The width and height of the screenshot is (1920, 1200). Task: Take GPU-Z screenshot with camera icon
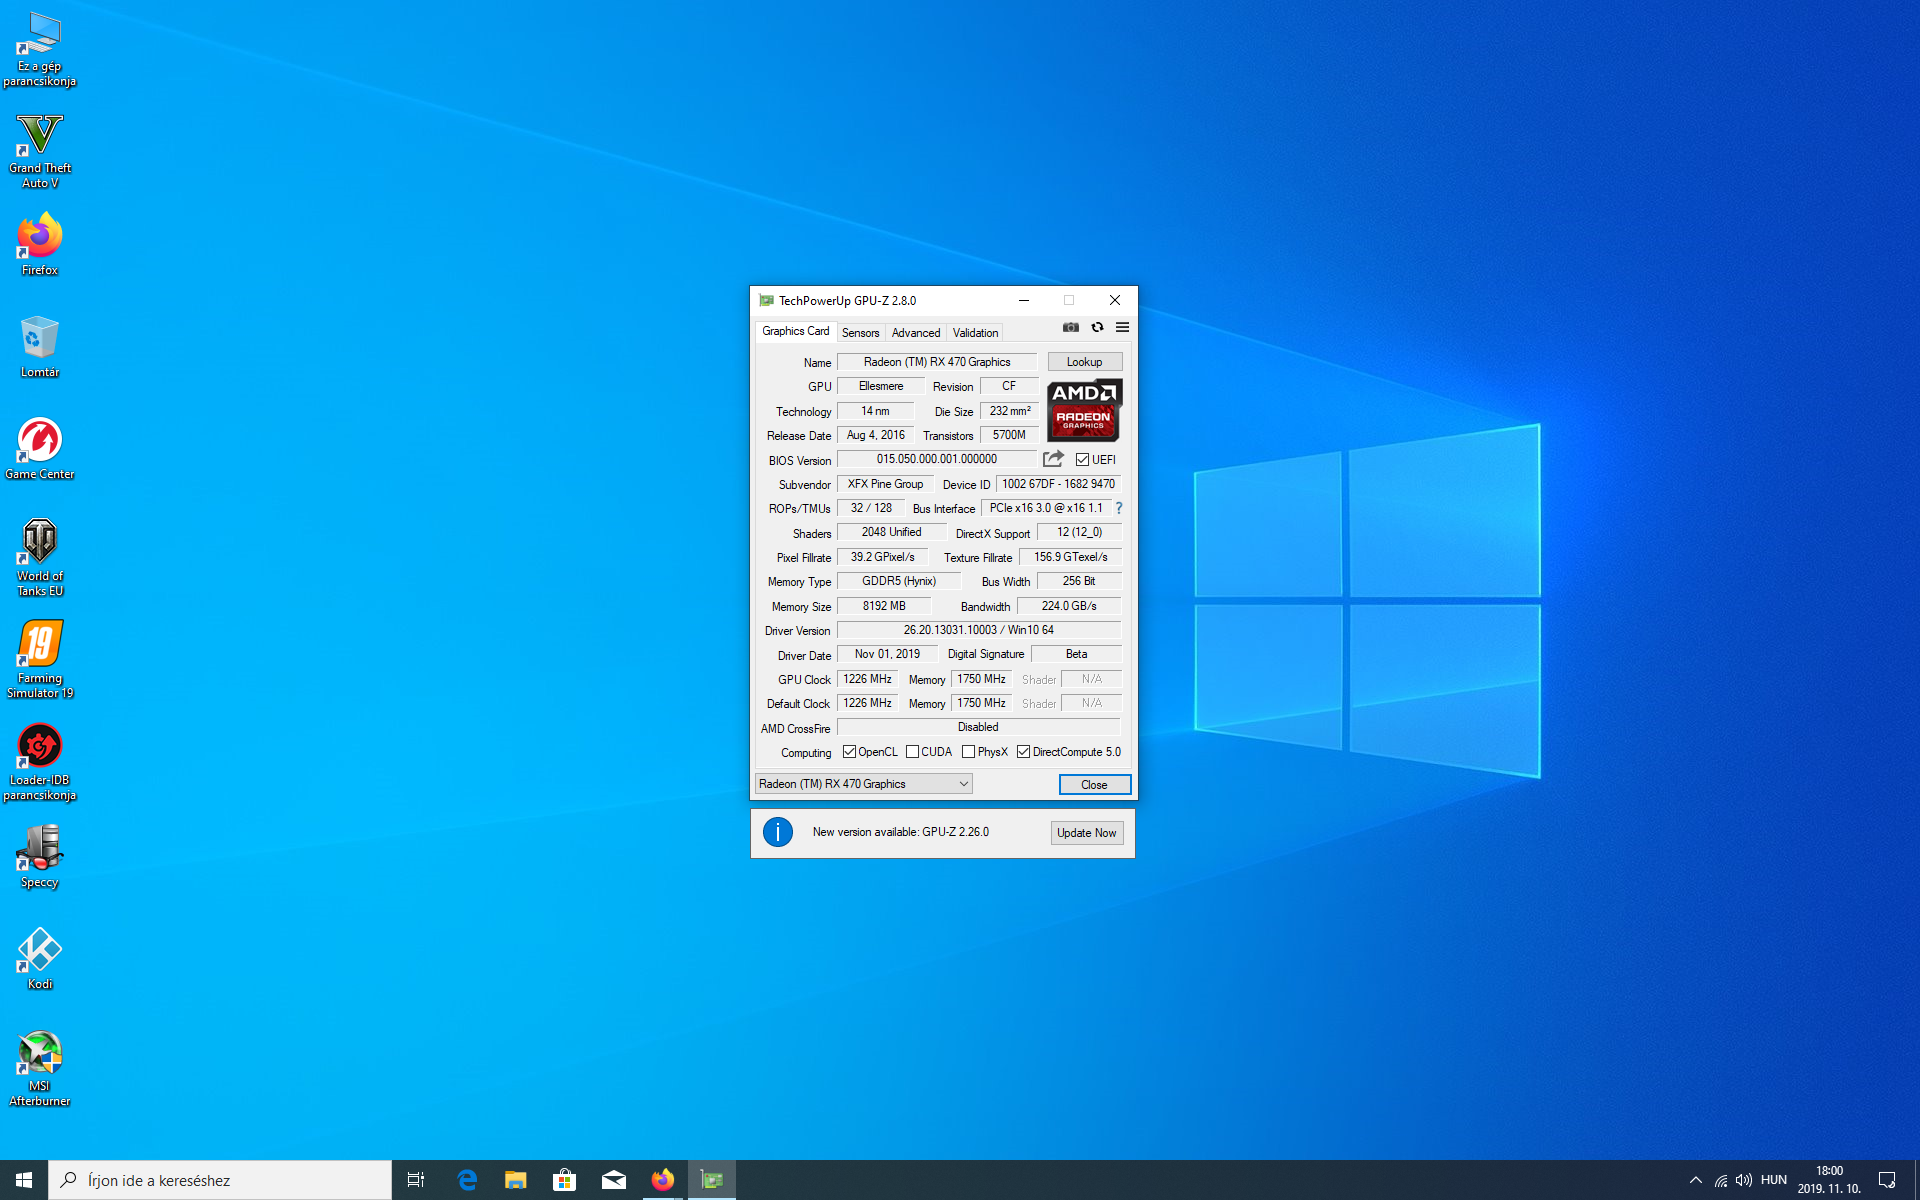tap(1070, 327)
